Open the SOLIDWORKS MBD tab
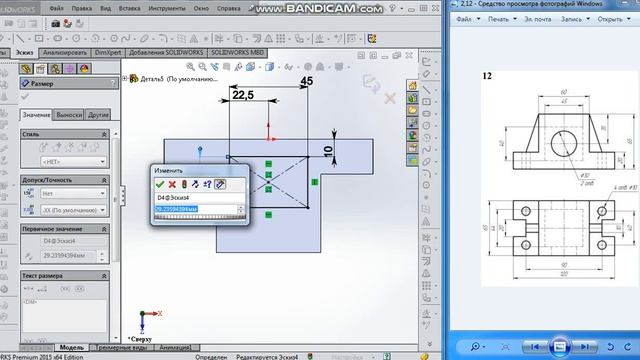640x360 pixels. [x=238, y=53]
